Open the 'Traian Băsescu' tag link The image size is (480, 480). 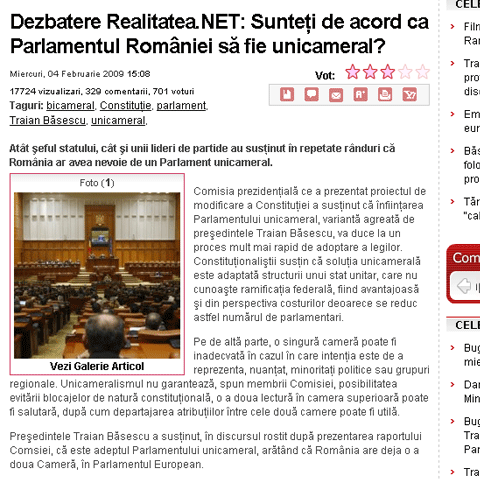[48, 120]
